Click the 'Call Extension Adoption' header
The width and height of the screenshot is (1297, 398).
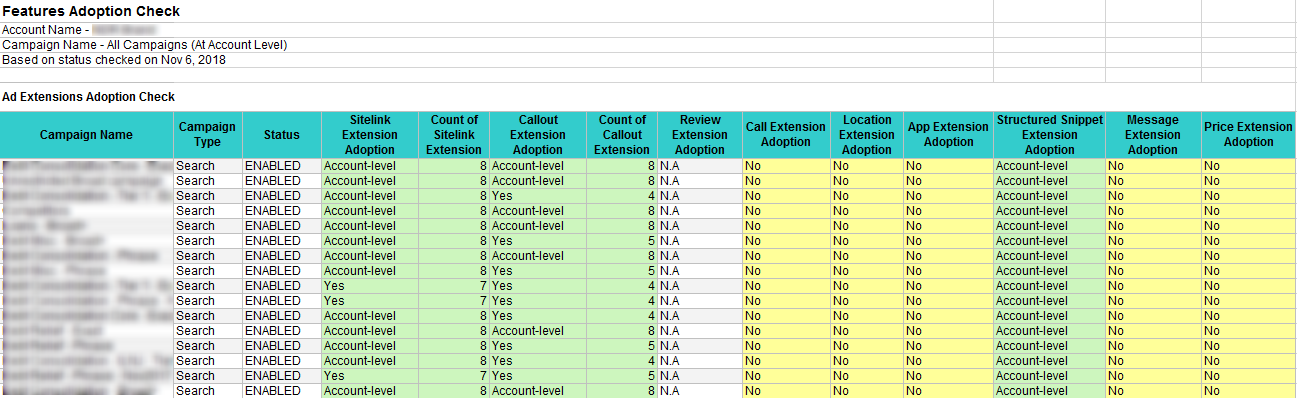click(x=786, y=135)
